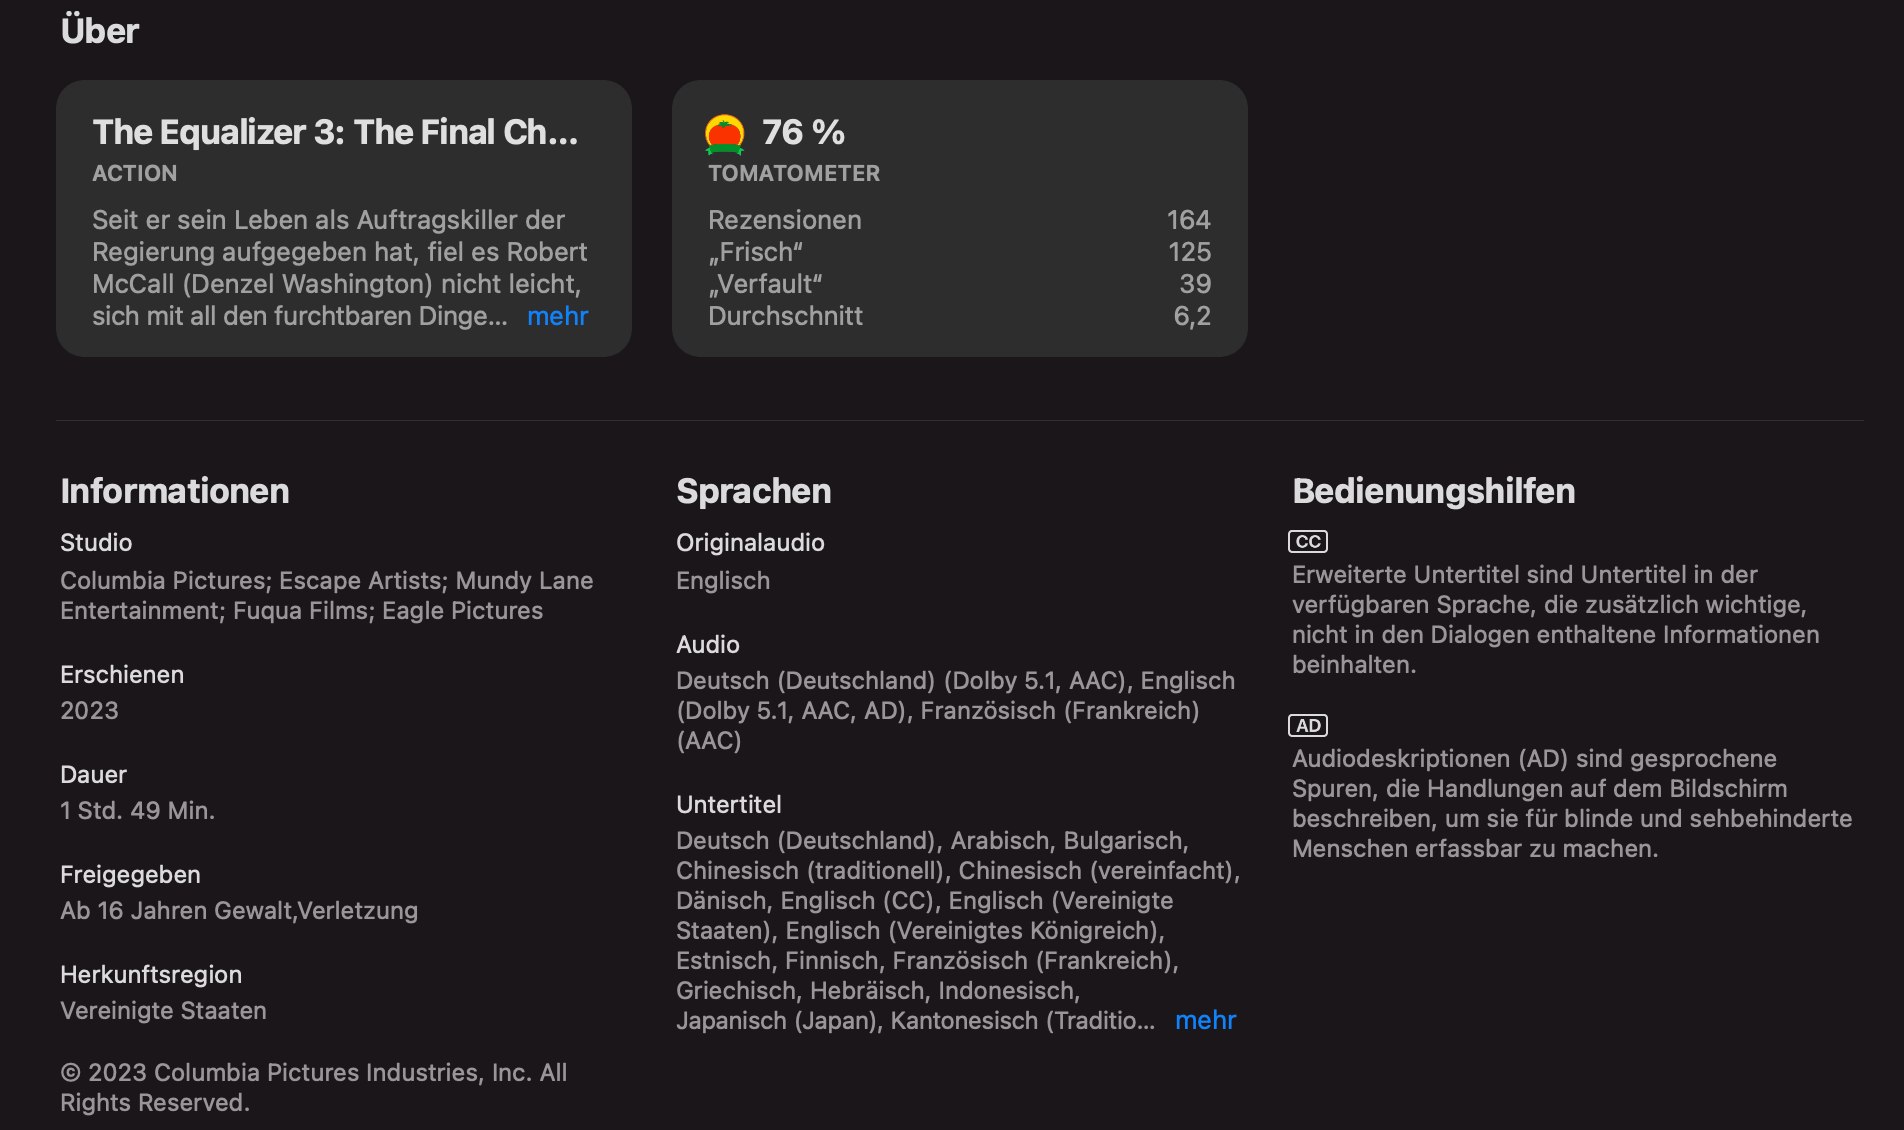Screen dimensions: 1904x1130
Task: Click the Bedienungshilfen section heading
Action: (1433, 491)
